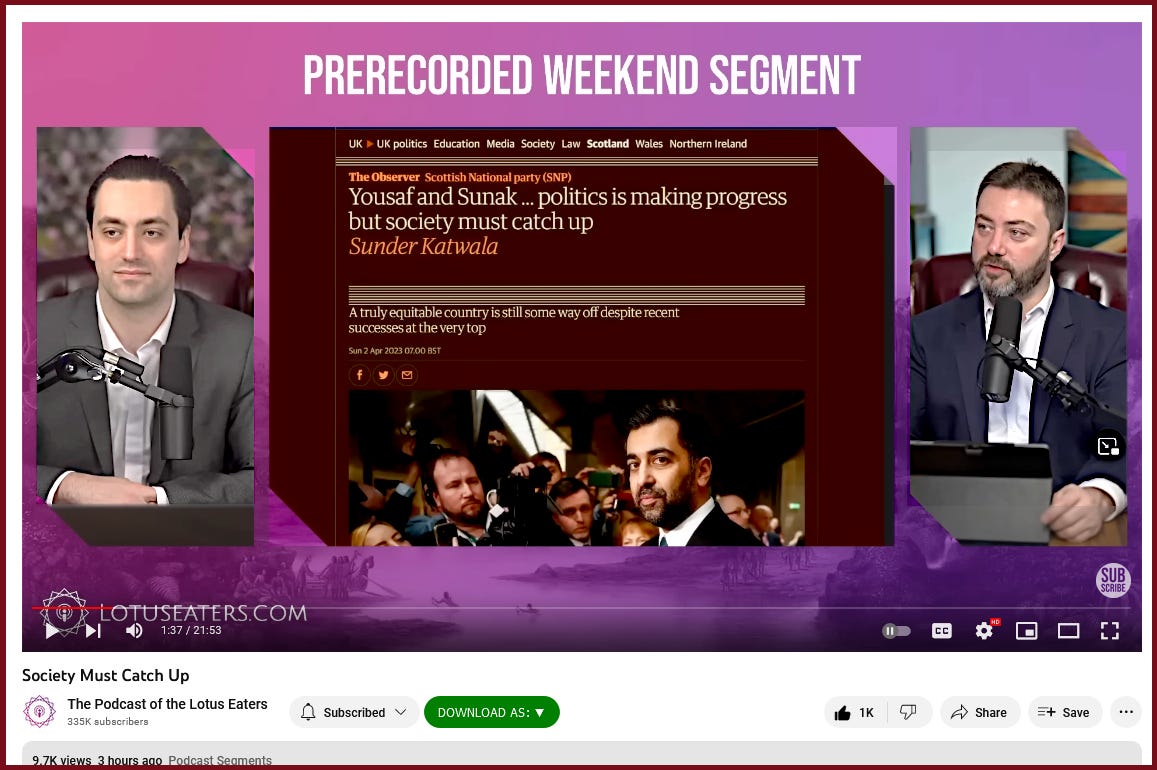Switch to miniplayer mode

1026,631
